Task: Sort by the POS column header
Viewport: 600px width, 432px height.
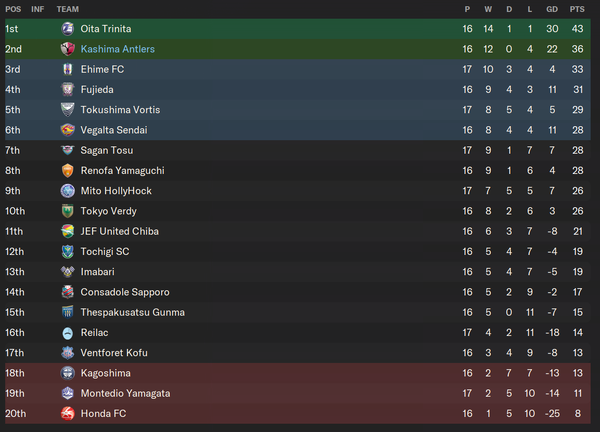Action: coord(13,9)
